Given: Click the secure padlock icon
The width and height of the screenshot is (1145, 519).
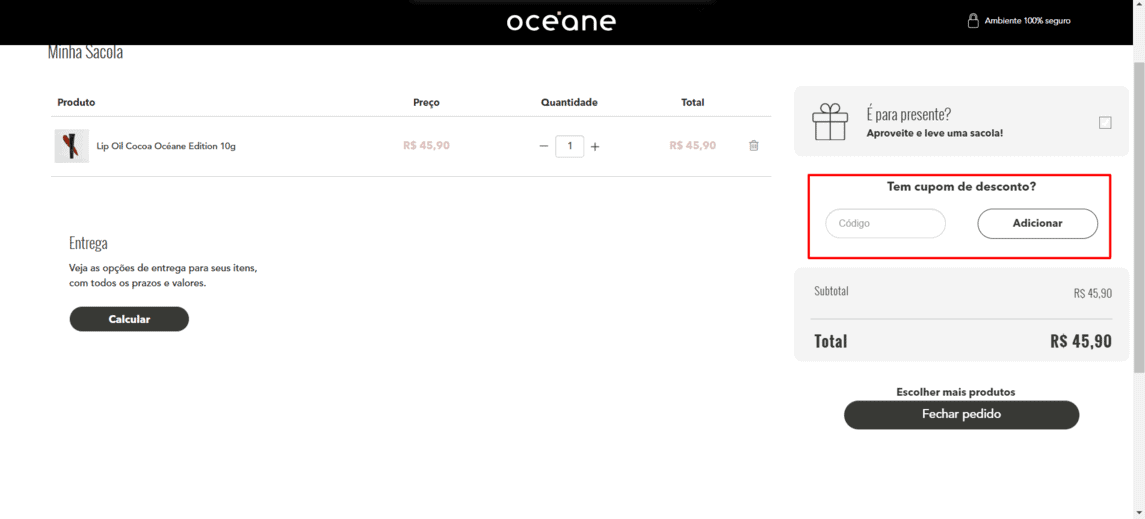Looking at the screenshot, I should click(973, 20).
